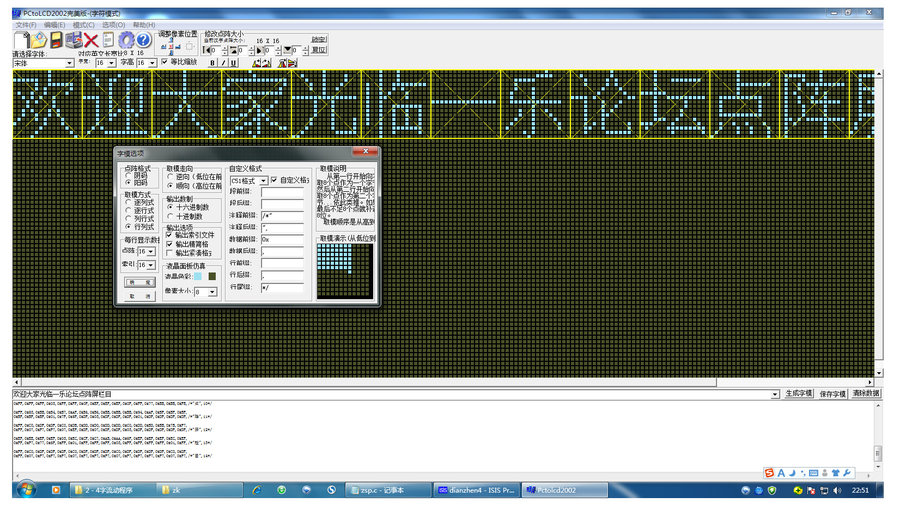
Task: Select the 十进制数 output radio option
Action: (170, 215)
